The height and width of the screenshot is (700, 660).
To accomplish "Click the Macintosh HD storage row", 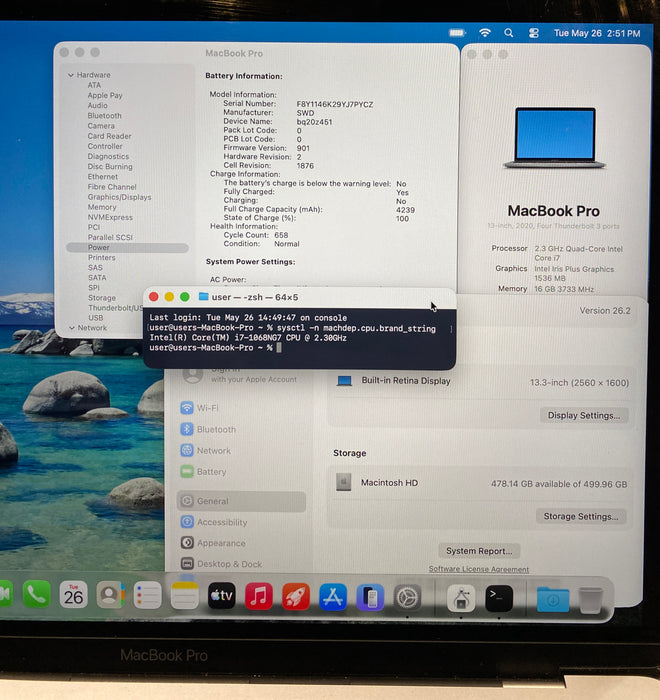I will point(480,483).
